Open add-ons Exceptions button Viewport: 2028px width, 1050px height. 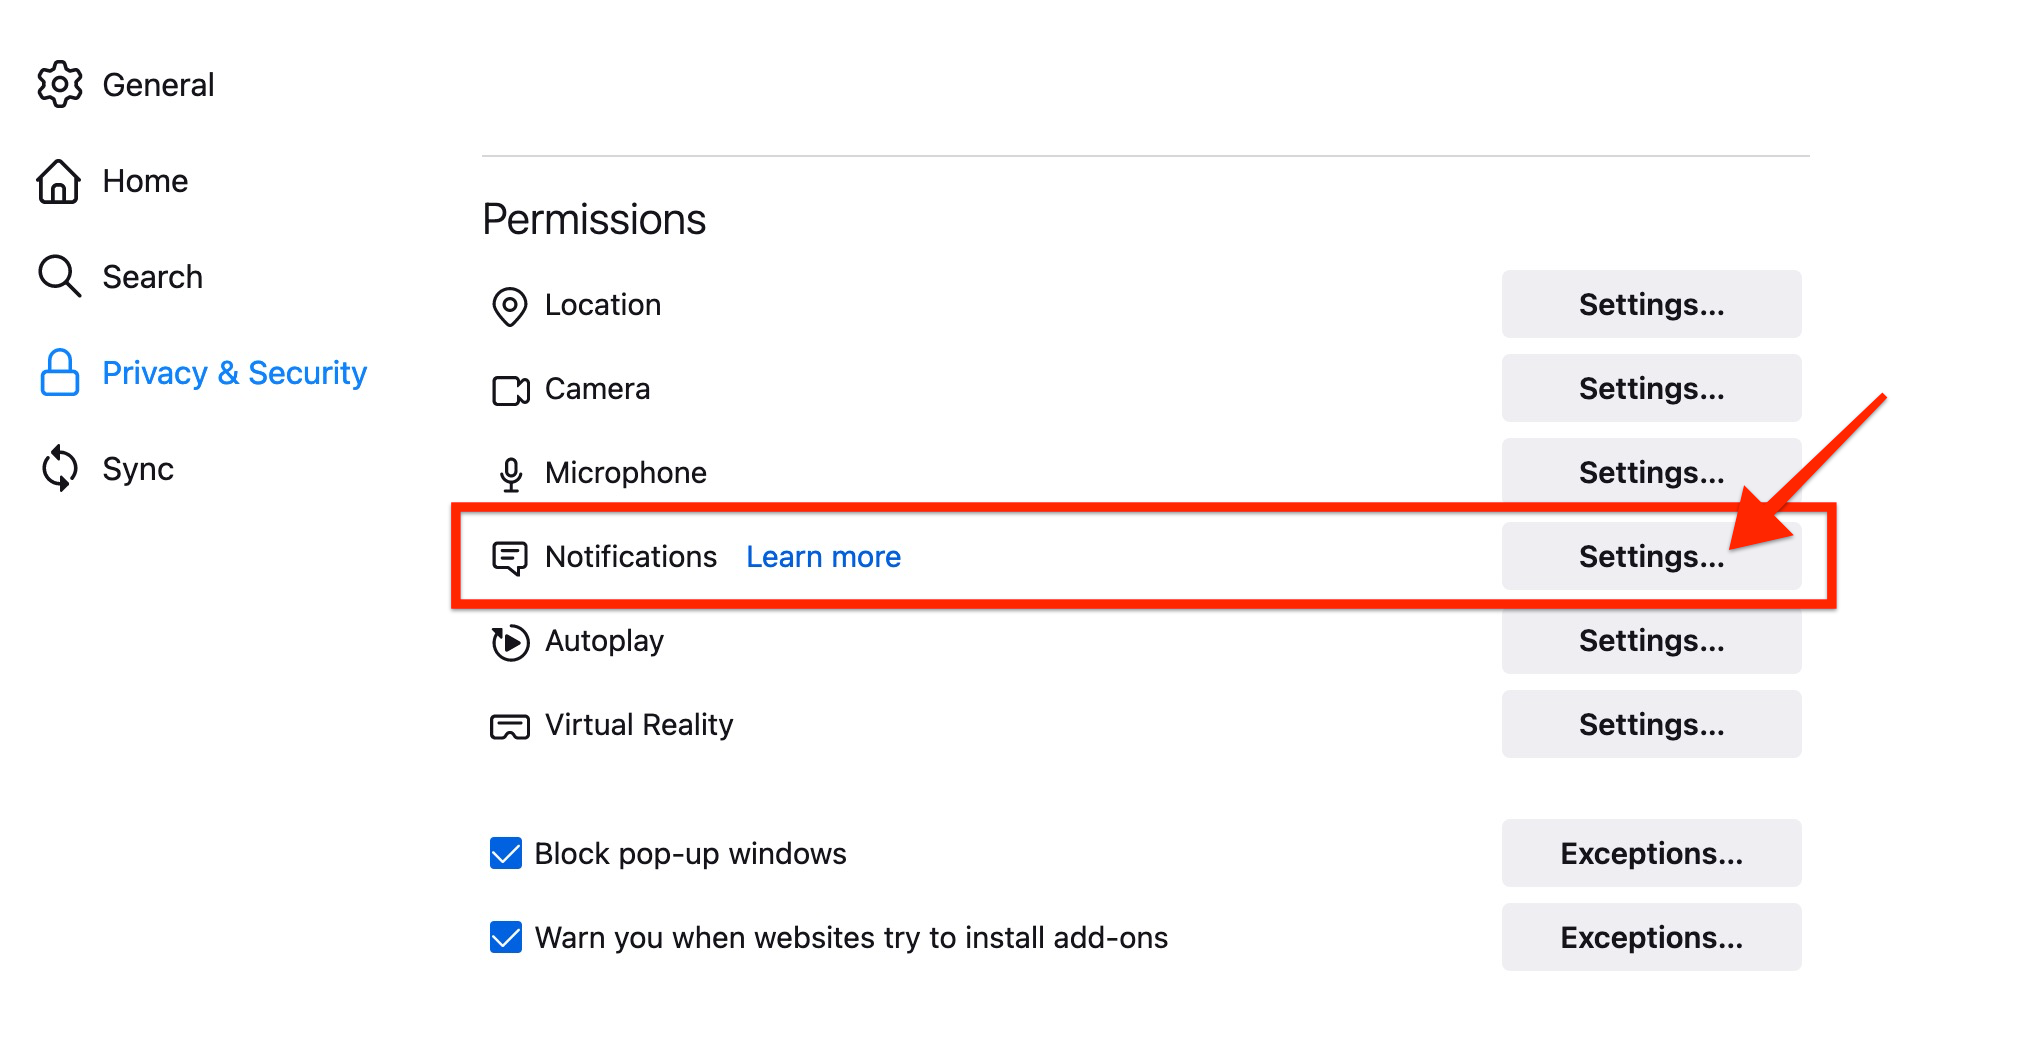point(1650,938)
